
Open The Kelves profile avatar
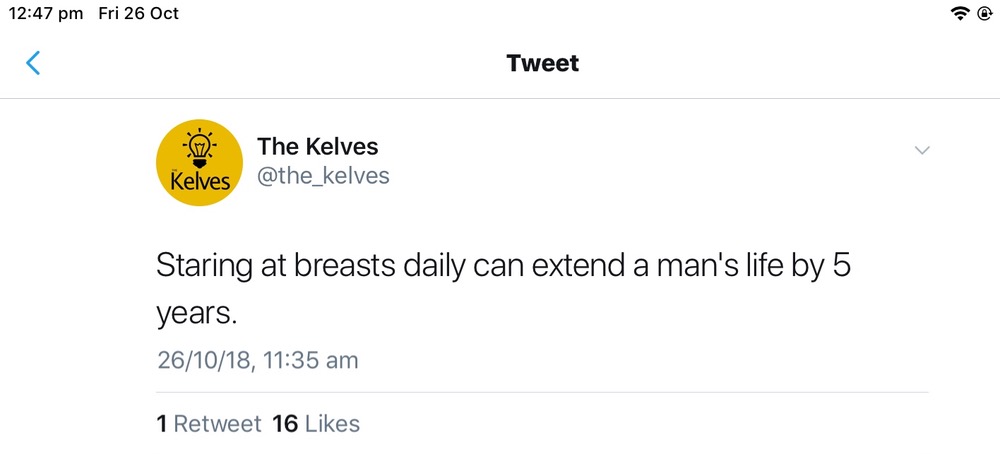click(200, 163)
